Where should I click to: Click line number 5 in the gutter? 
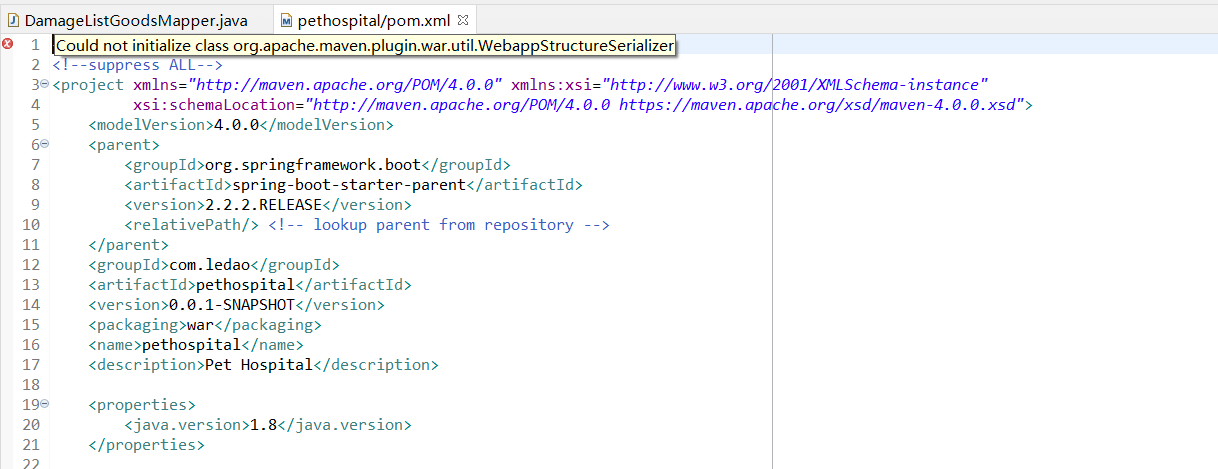pyautogui.click(x=35, y=125)
